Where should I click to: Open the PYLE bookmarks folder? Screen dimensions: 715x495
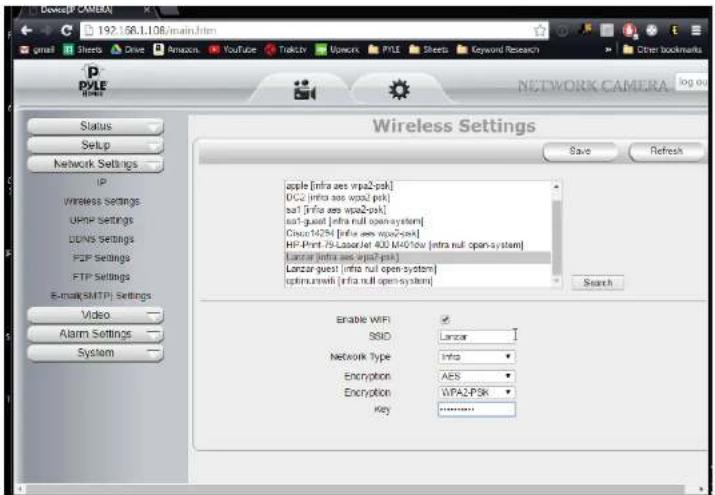[384, 50]
